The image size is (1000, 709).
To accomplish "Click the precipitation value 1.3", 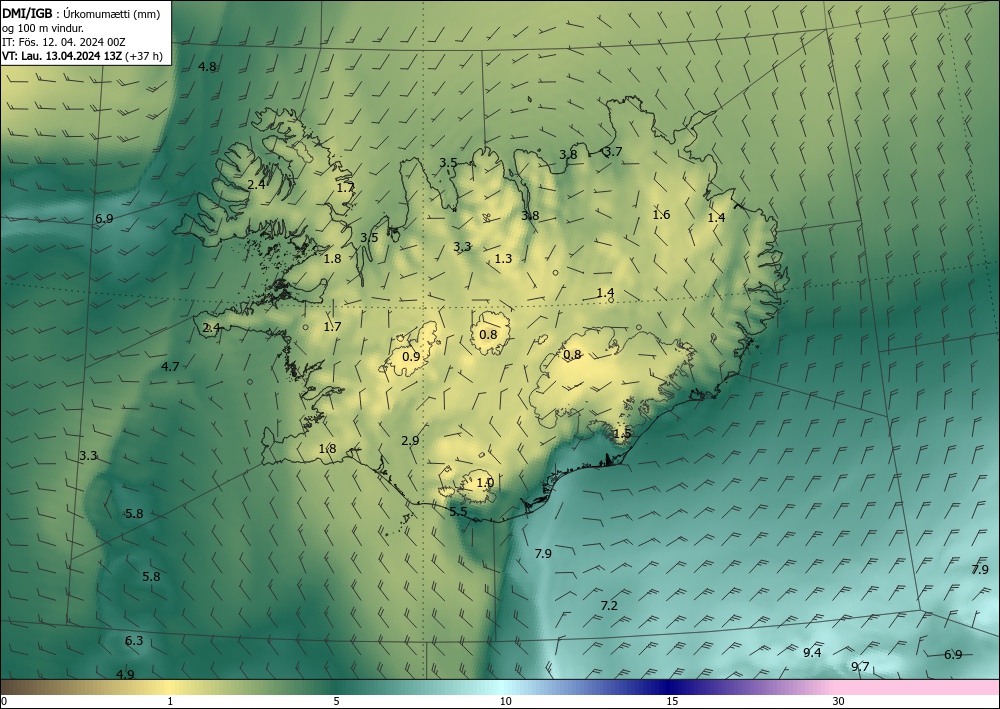I will (x=503, y=258).
